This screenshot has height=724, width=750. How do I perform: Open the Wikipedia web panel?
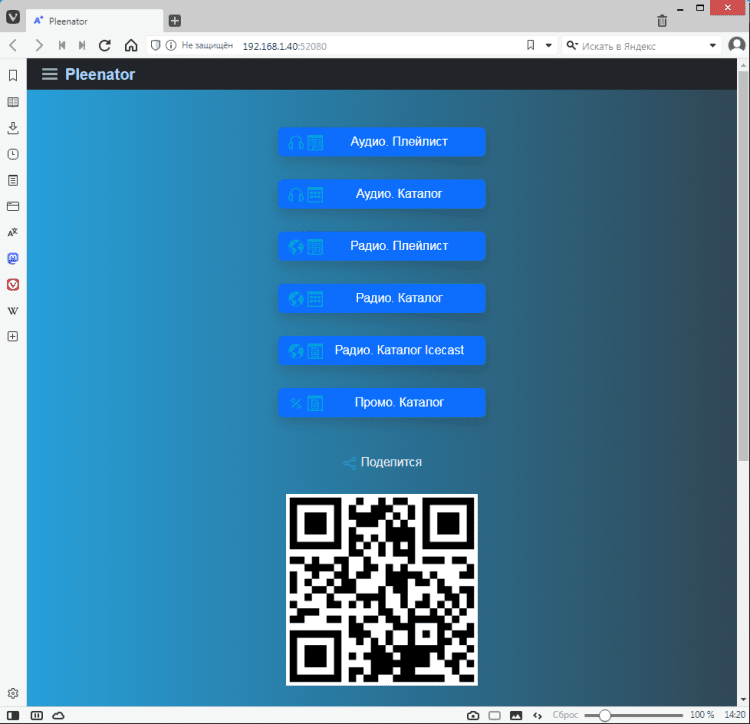(13, 311)
